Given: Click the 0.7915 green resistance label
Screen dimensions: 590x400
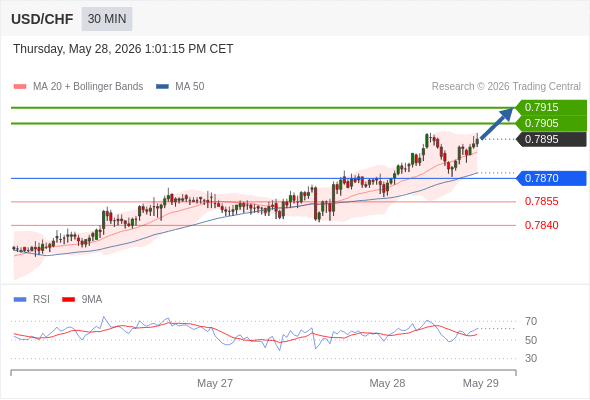Looking at the screenshot, I should point(551,107).
